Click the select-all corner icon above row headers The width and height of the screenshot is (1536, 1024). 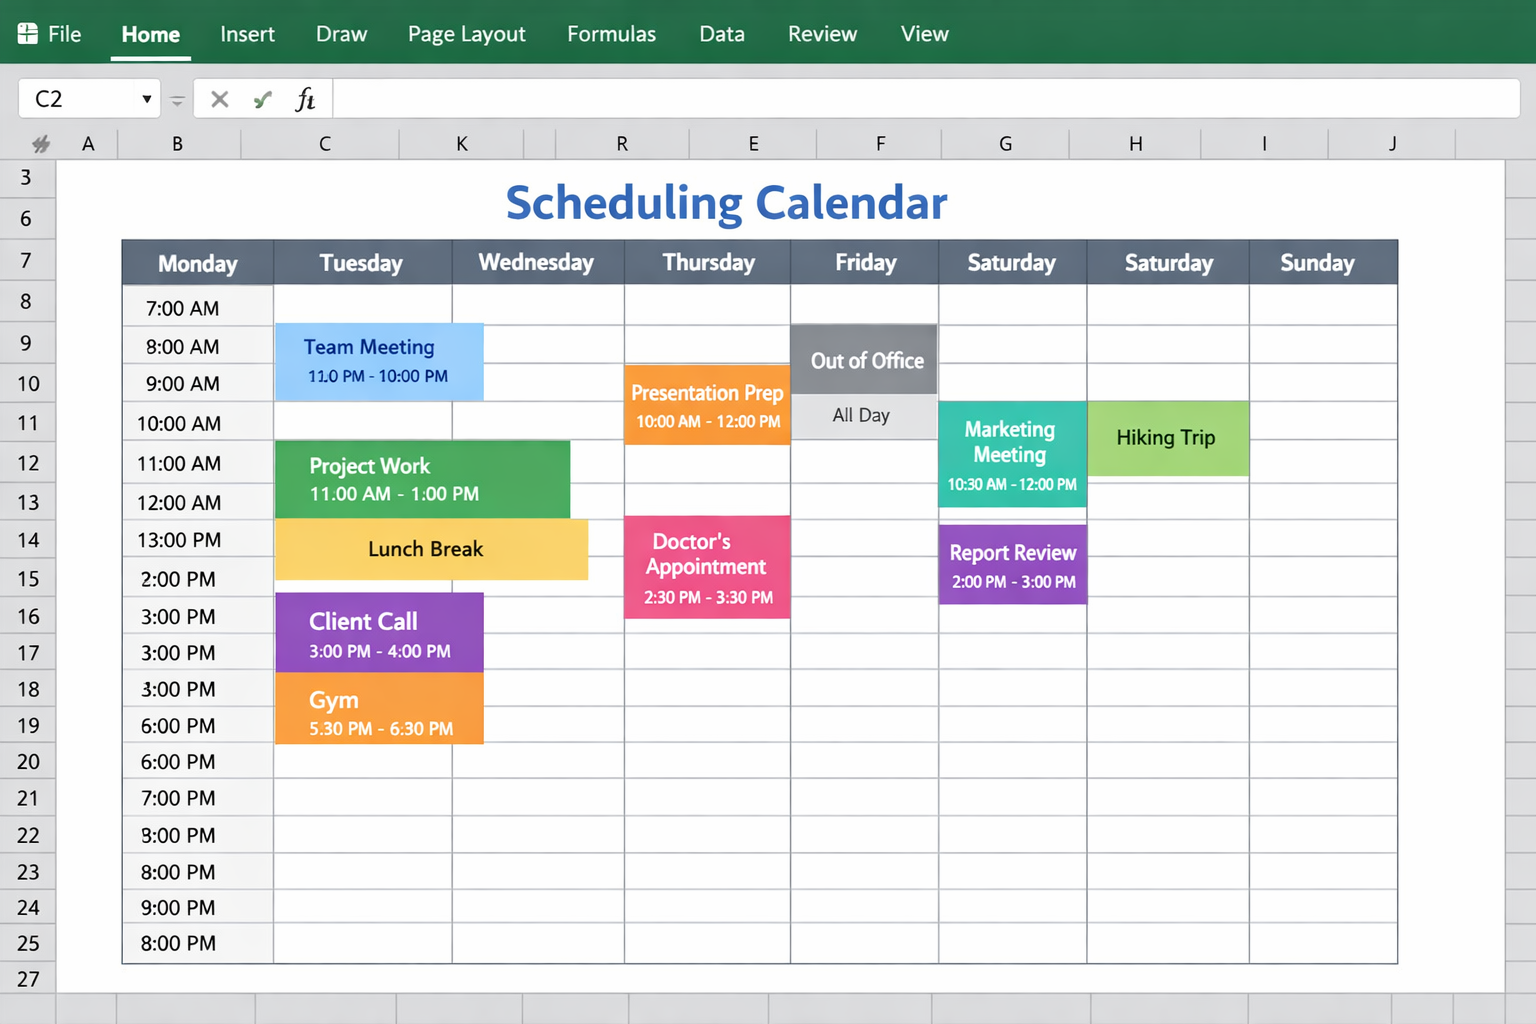pyautogui.click(x=40, y=144)
